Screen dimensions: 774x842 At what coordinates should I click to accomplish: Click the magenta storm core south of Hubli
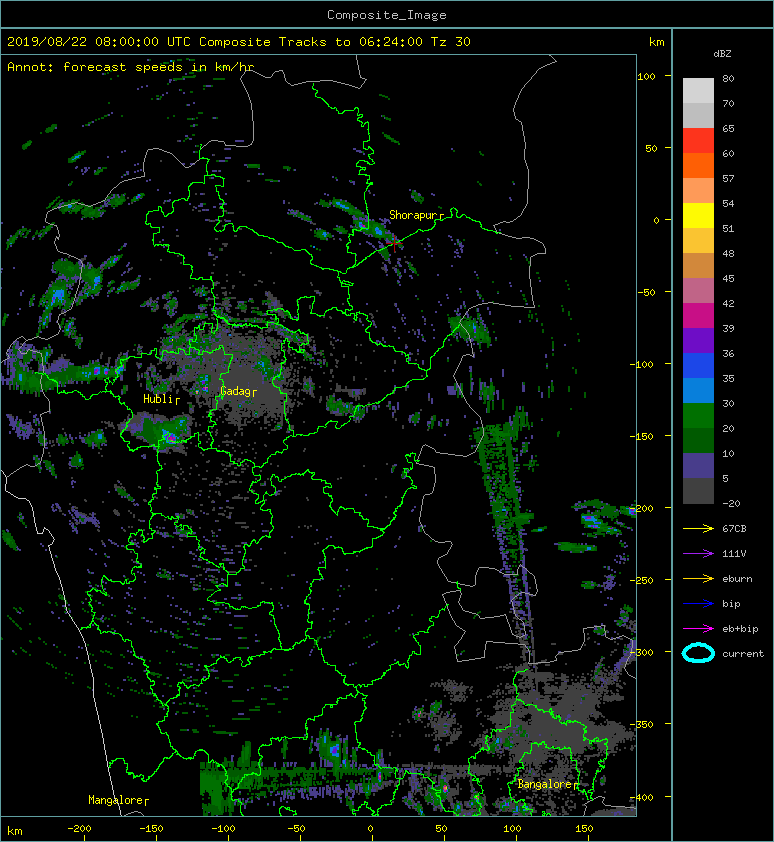click(x=171, y=438)
